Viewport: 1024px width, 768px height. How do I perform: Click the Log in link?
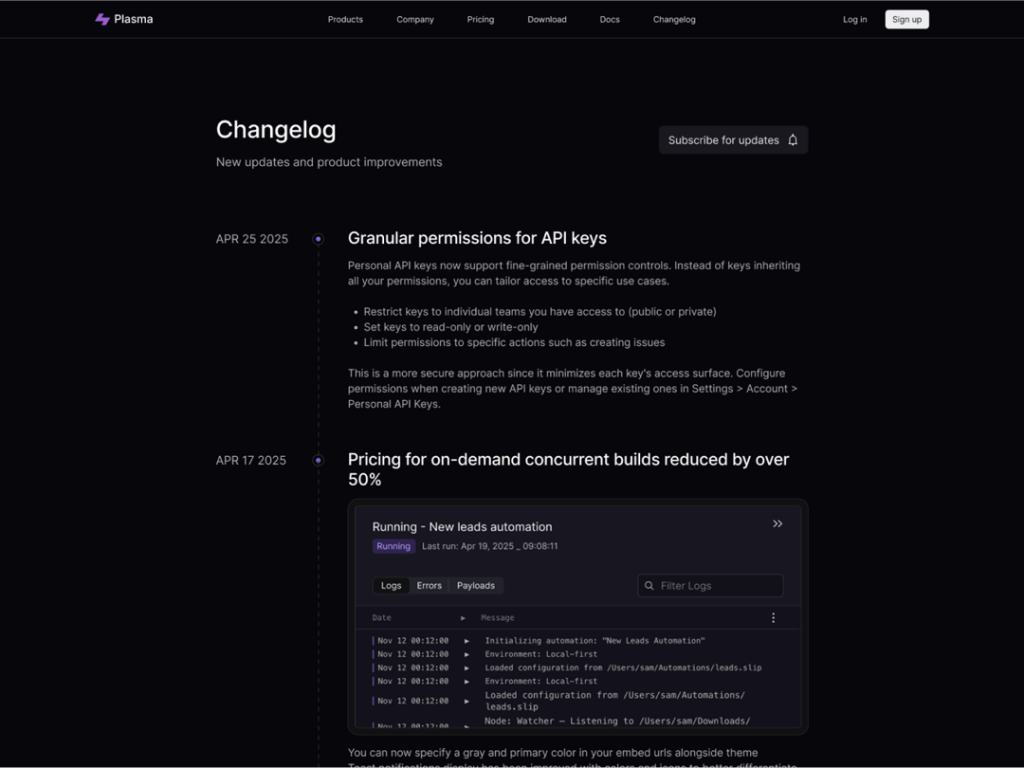[855, 19]
